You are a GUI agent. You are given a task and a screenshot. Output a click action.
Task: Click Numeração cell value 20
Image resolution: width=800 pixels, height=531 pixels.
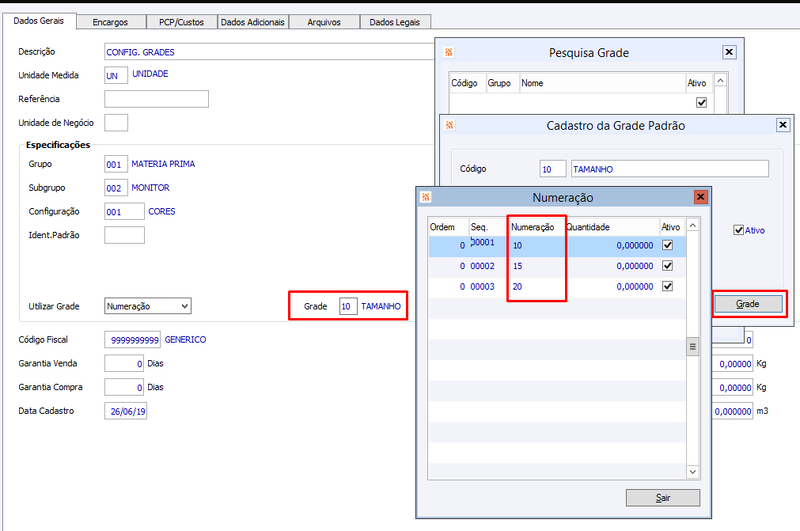coord(517,287)
